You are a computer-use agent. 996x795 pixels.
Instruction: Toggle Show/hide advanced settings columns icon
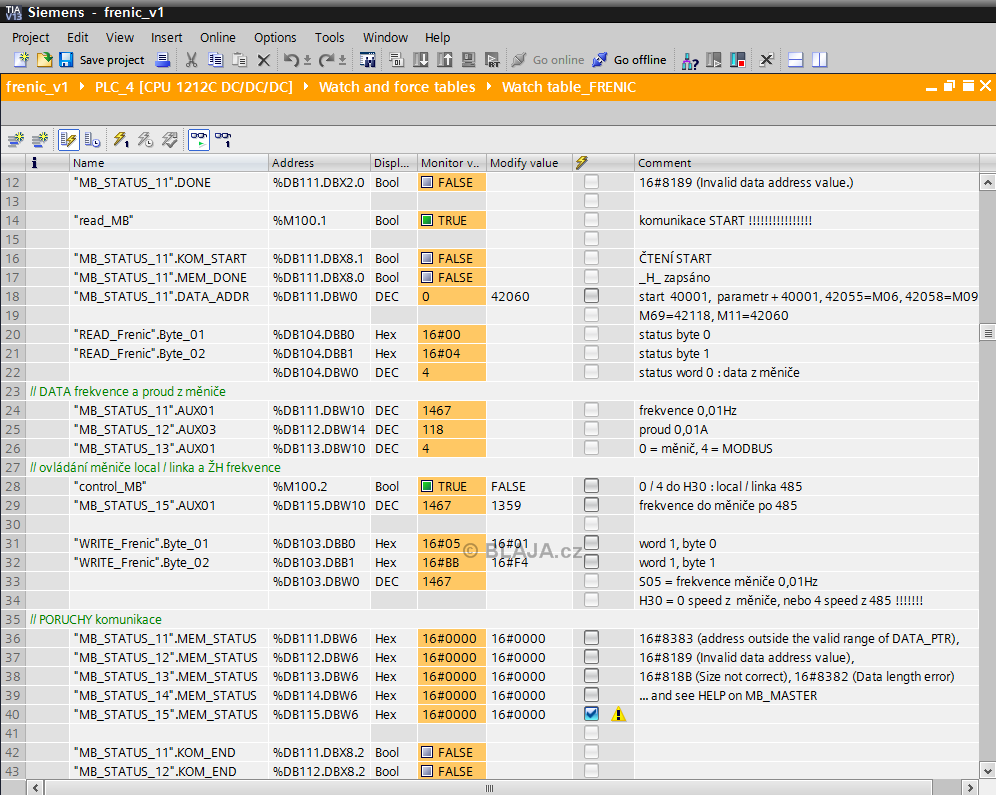pos(92,139)
